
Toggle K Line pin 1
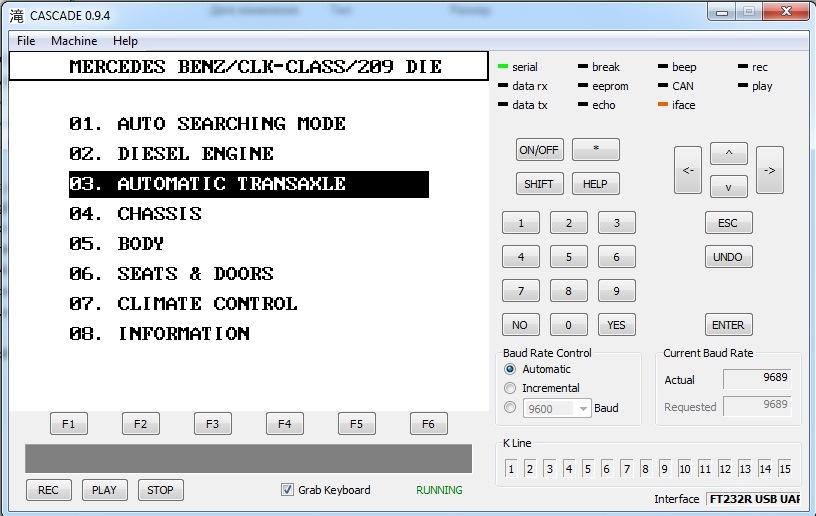[511, 469]
